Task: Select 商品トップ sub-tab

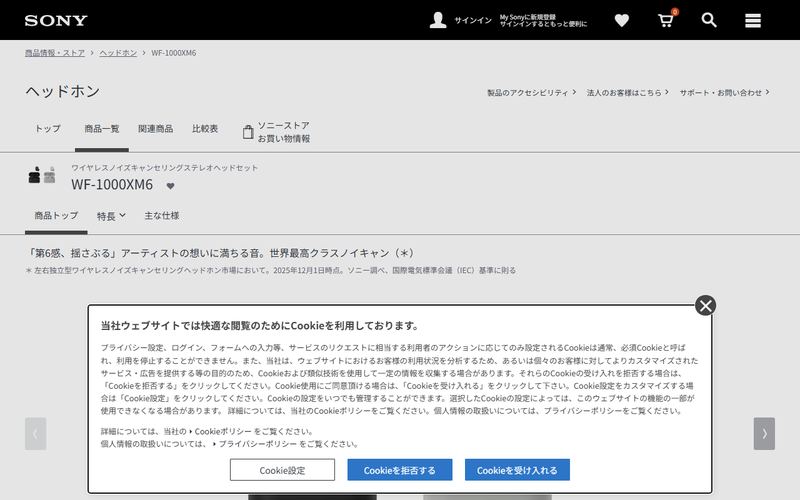Action: 56,216
